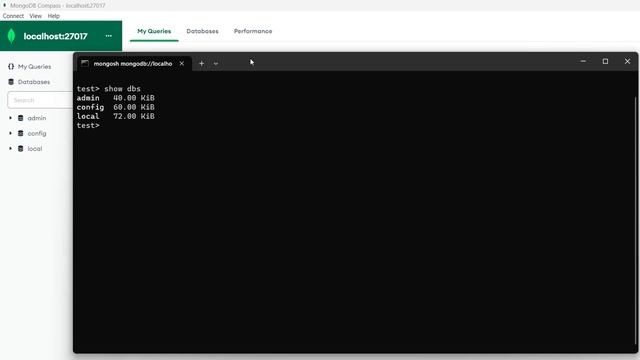Open the Connect menu
Screen dimensions: 640x360
13,16
